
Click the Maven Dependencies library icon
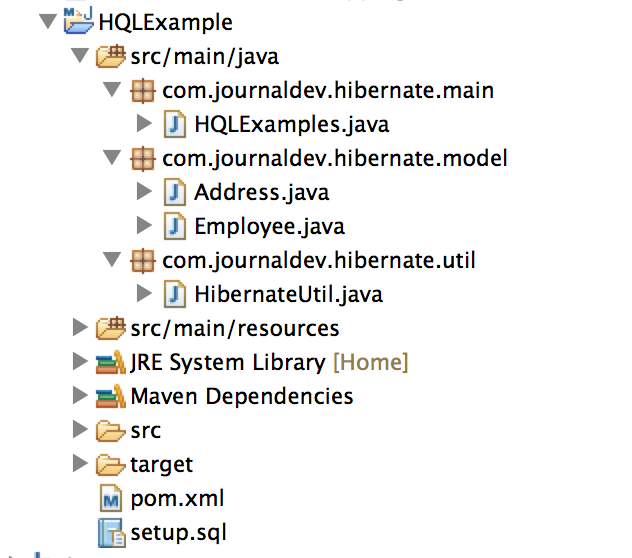(111, 396)
